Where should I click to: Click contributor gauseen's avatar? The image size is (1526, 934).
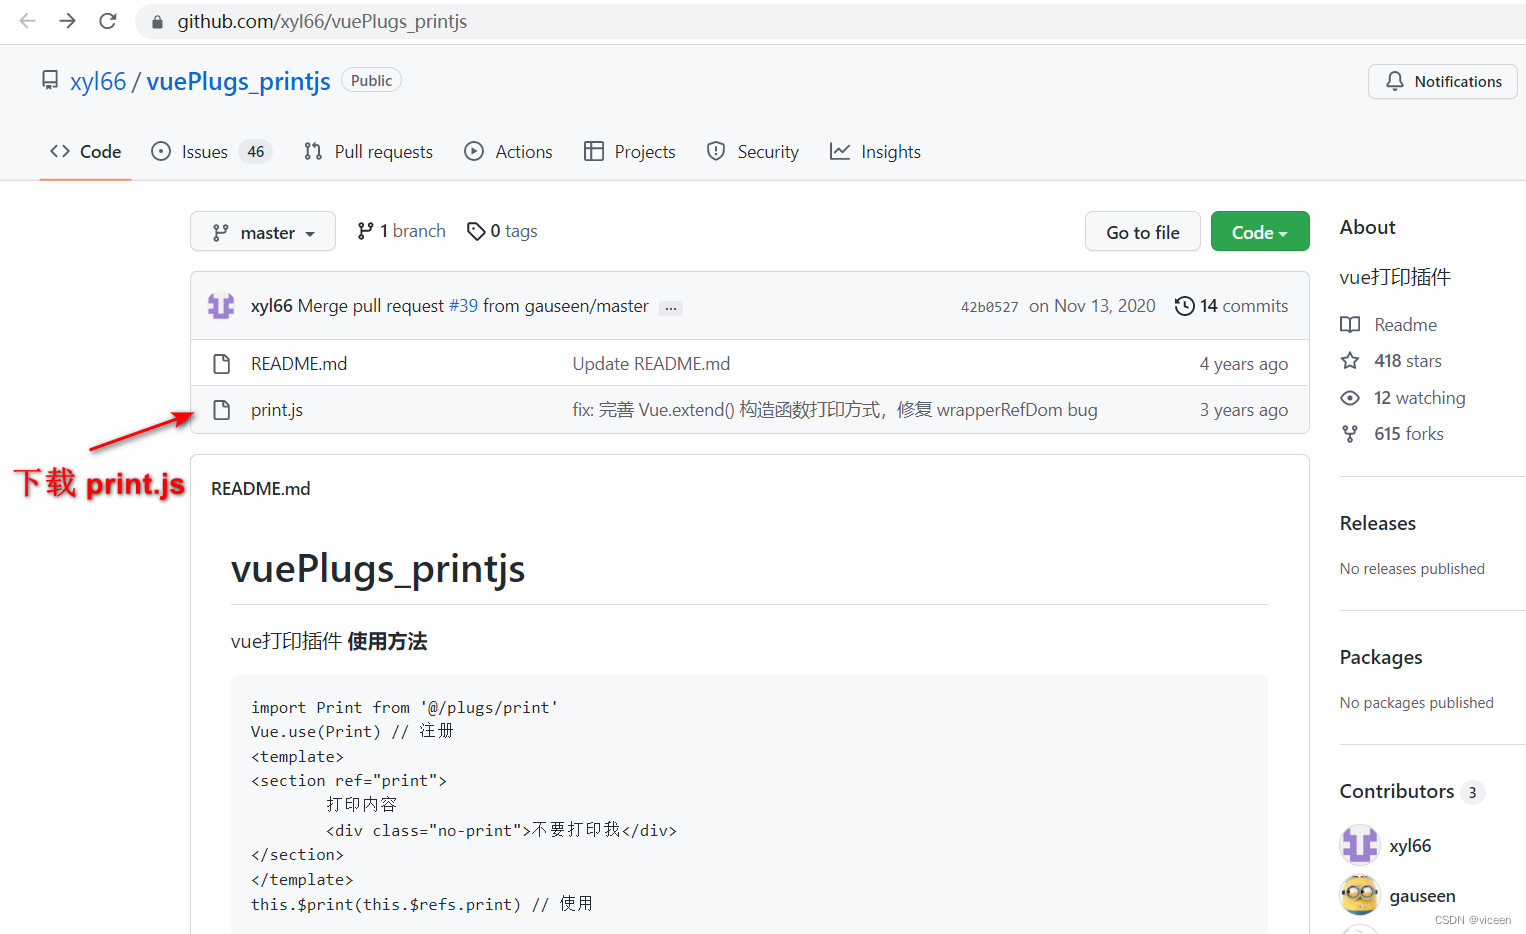point(1359,895)
